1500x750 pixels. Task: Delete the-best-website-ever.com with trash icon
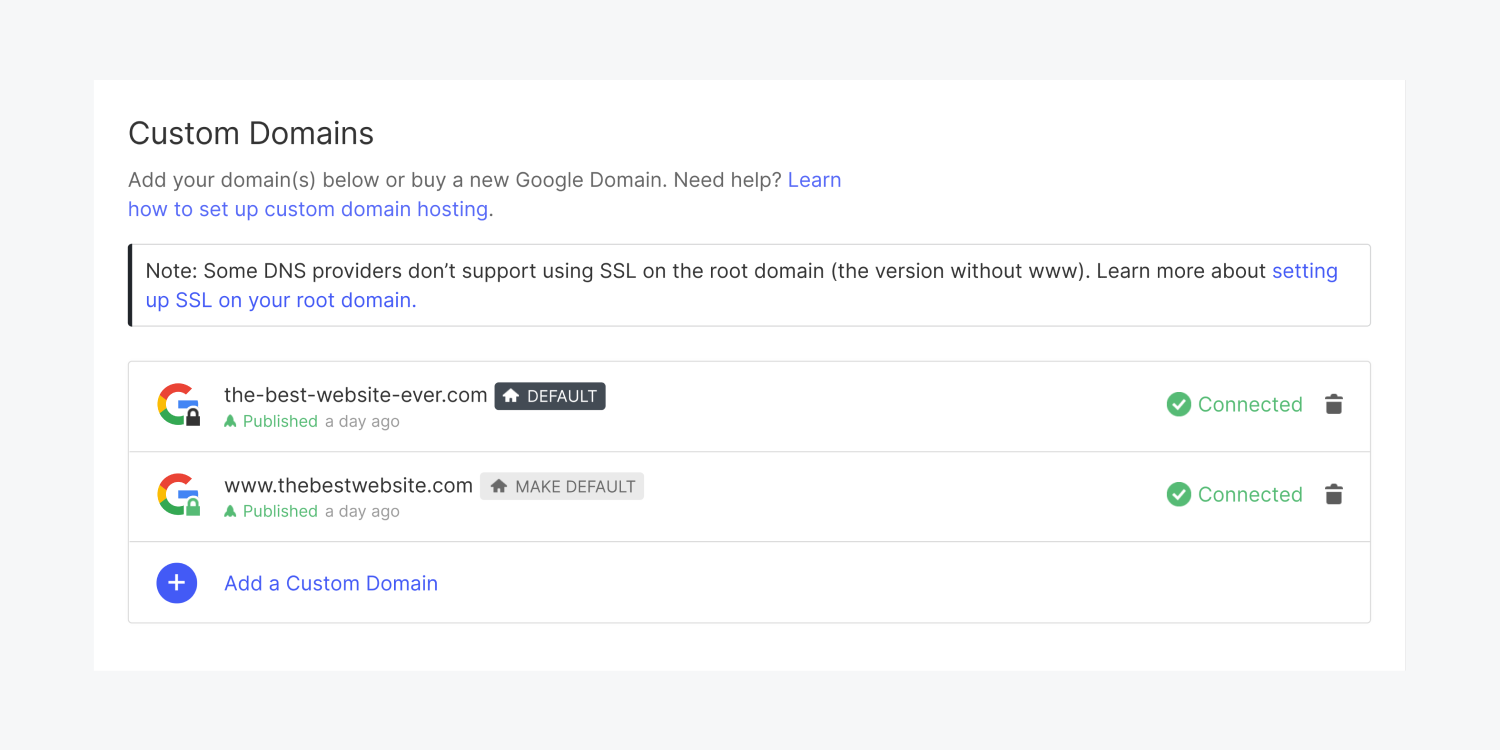[x=1333, y=404]
